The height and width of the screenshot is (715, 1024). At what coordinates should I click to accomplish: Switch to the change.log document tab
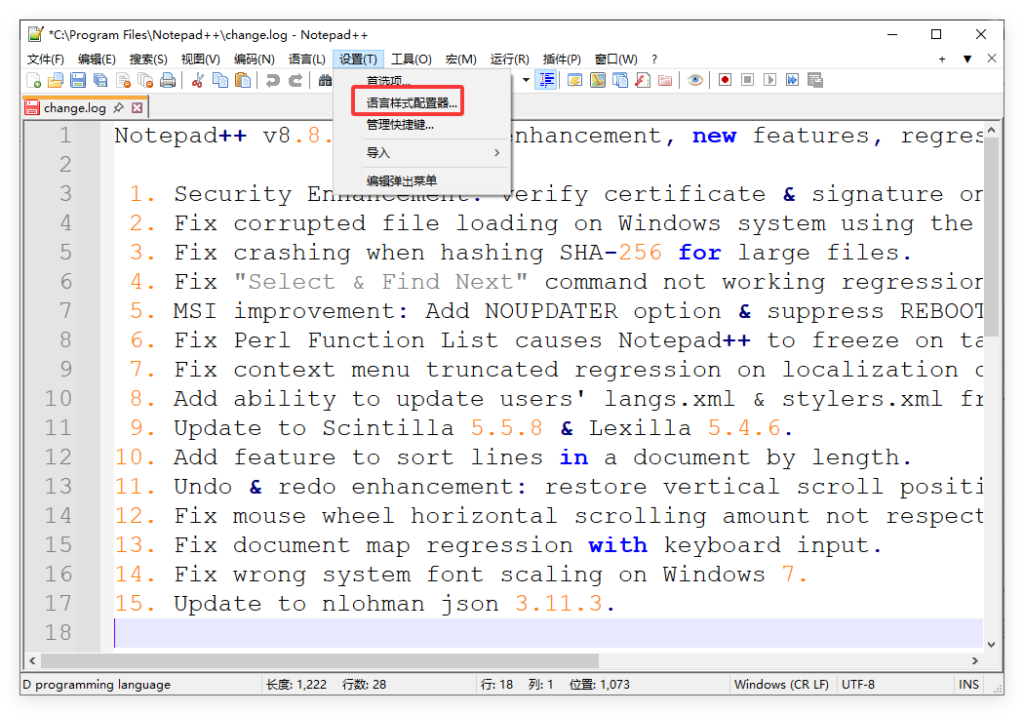74,108
